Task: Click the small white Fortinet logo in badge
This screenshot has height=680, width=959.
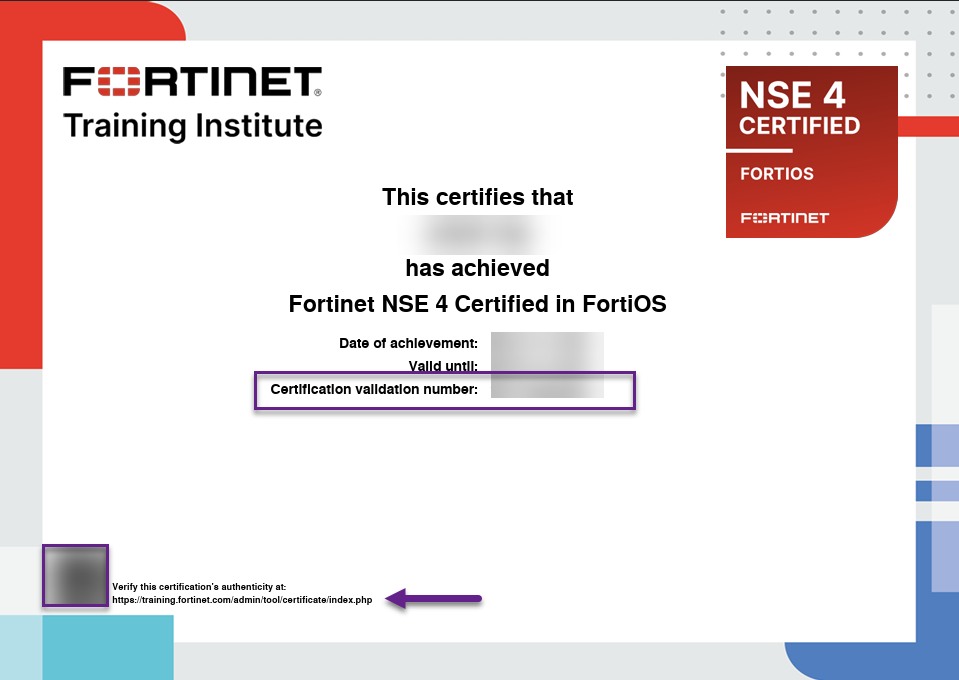Action: pyautogui.click(x=785, y=218)
